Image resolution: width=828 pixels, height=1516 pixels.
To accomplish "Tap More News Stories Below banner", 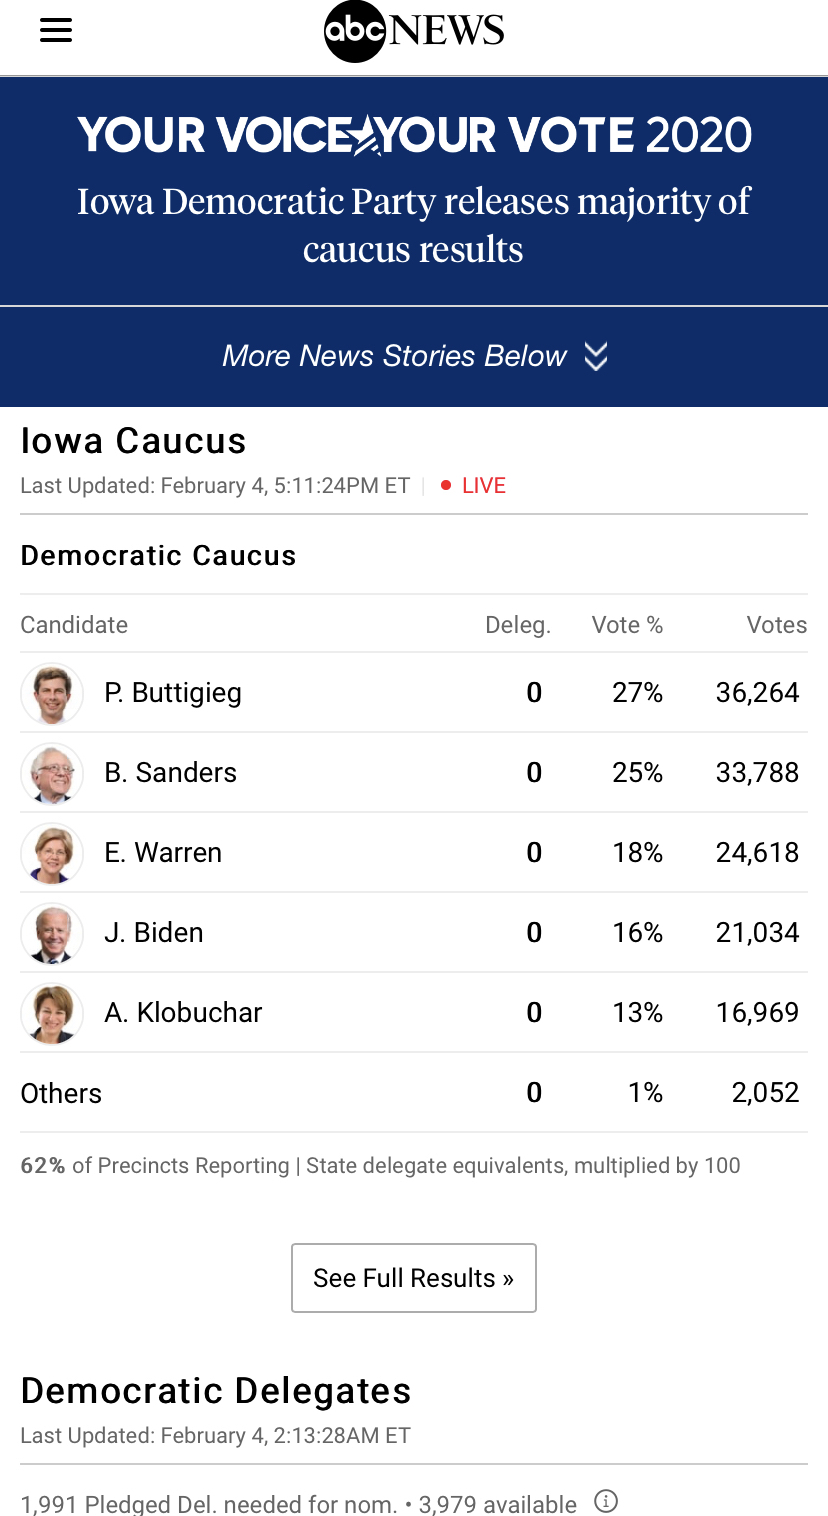I will click(x=414, y=356).
